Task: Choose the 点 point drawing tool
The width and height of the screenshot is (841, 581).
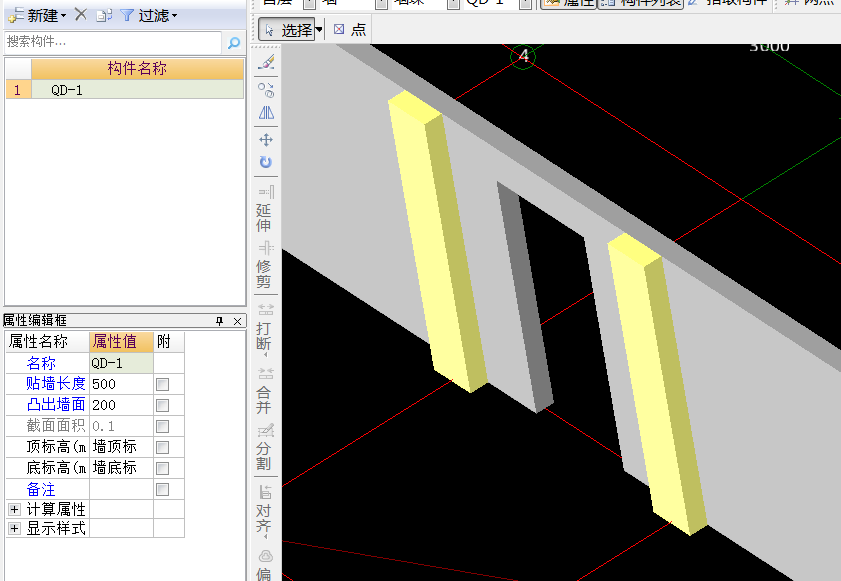Action: point(350,30)
